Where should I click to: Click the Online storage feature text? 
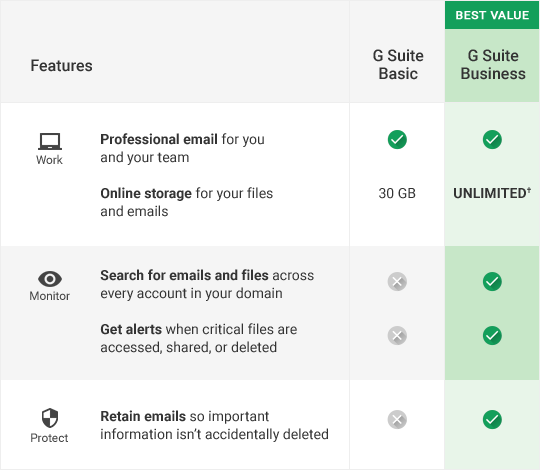[x=186, y=202]
